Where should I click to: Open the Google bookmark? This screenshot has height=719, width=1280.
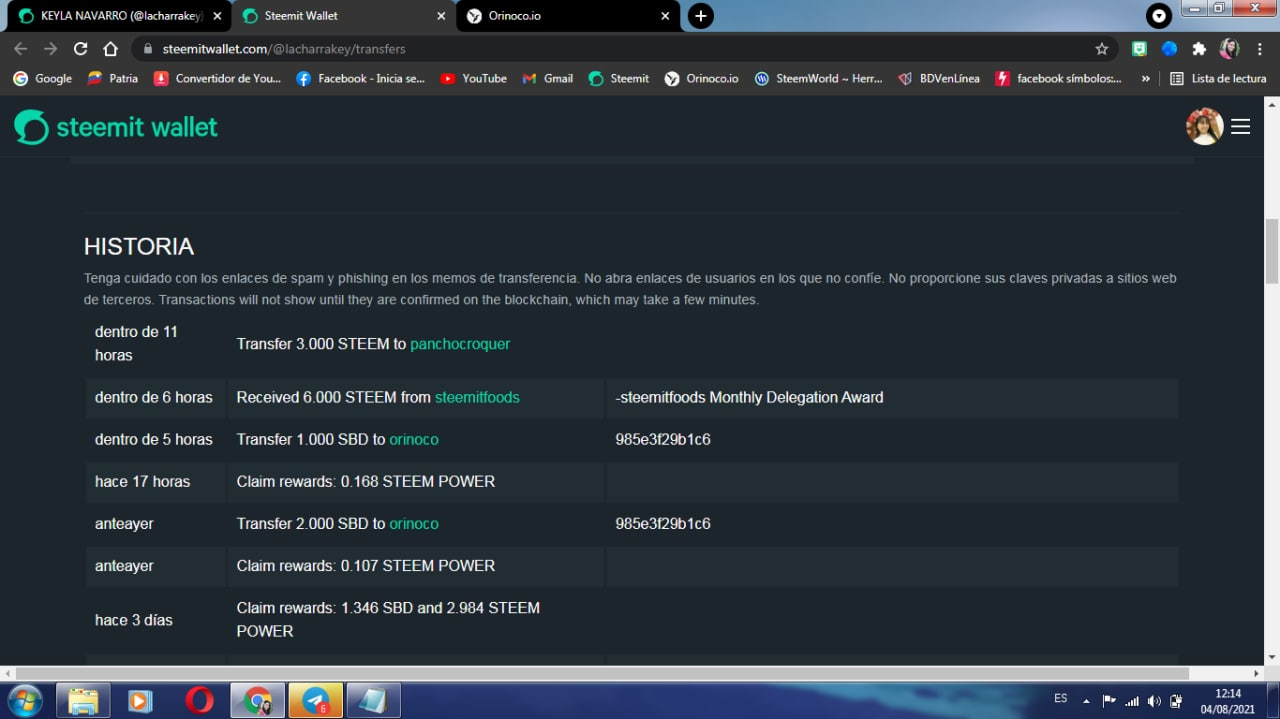pos(42,78)
